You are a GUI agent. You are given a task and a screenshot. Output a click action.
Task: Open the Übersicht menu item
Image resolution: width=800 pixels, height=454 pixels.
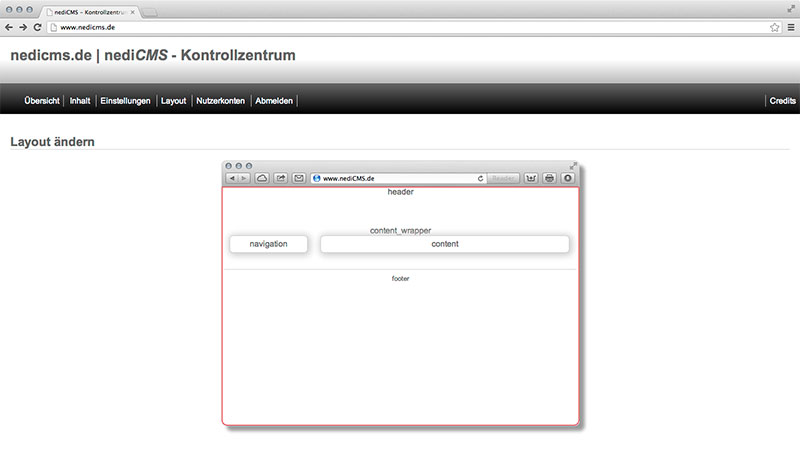pyautogui.click(x=42, y=101)
